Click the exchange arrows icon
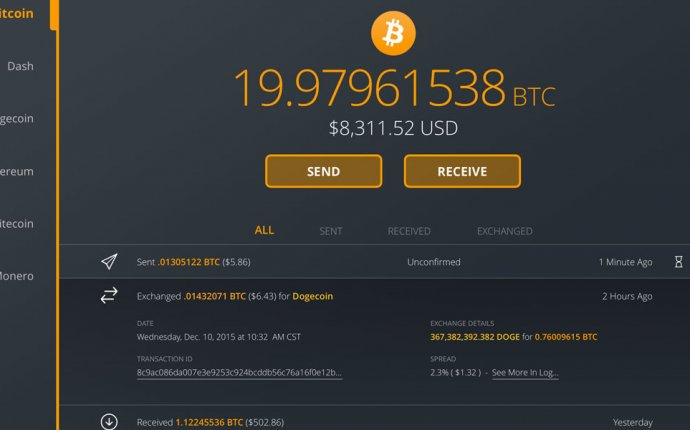The image size is (690, 430). pyautogui.click(x=109, y=295)
